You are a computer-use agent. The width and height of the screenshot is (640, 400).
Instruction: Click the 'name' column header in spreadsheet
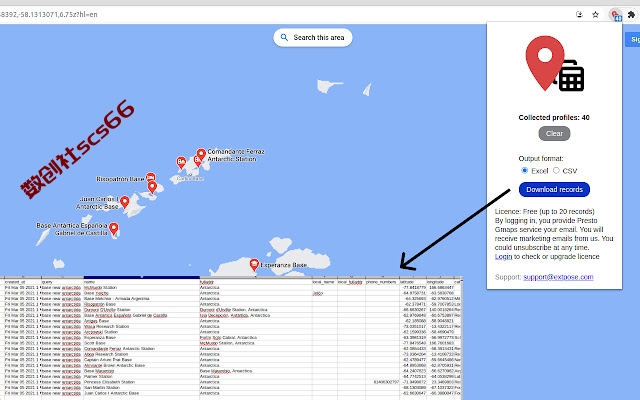point(141,282)
